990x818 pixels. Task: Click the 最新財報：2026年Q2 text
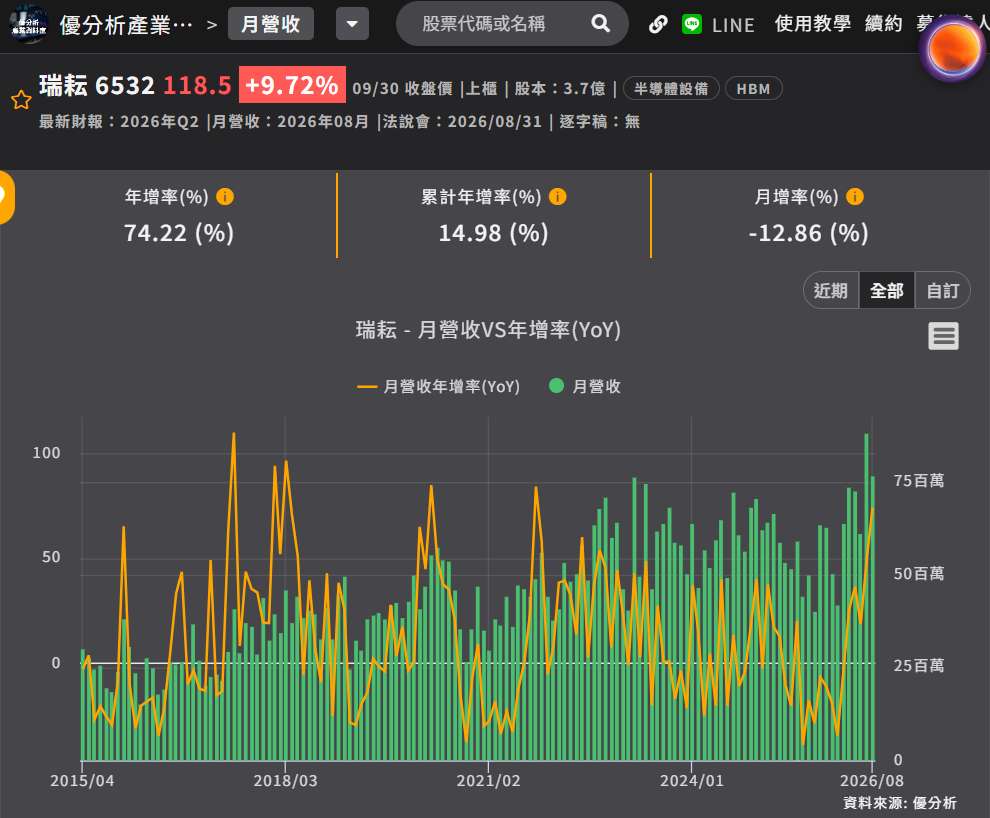pos(119,121)
